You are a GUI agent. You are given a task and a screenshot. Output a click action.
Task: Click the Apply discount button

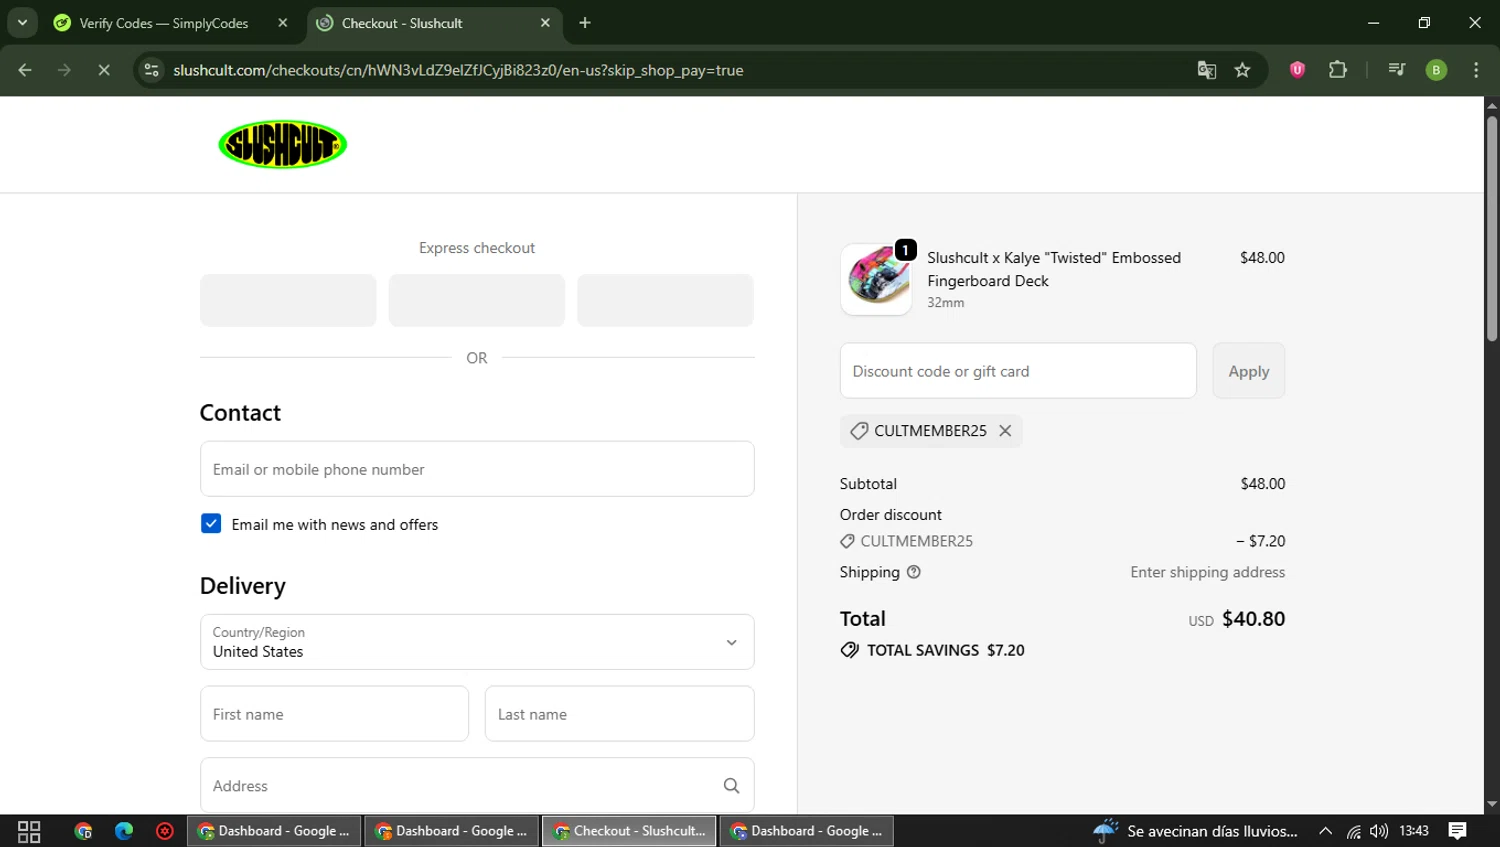pyautogui.click(x=1249, y=371)
